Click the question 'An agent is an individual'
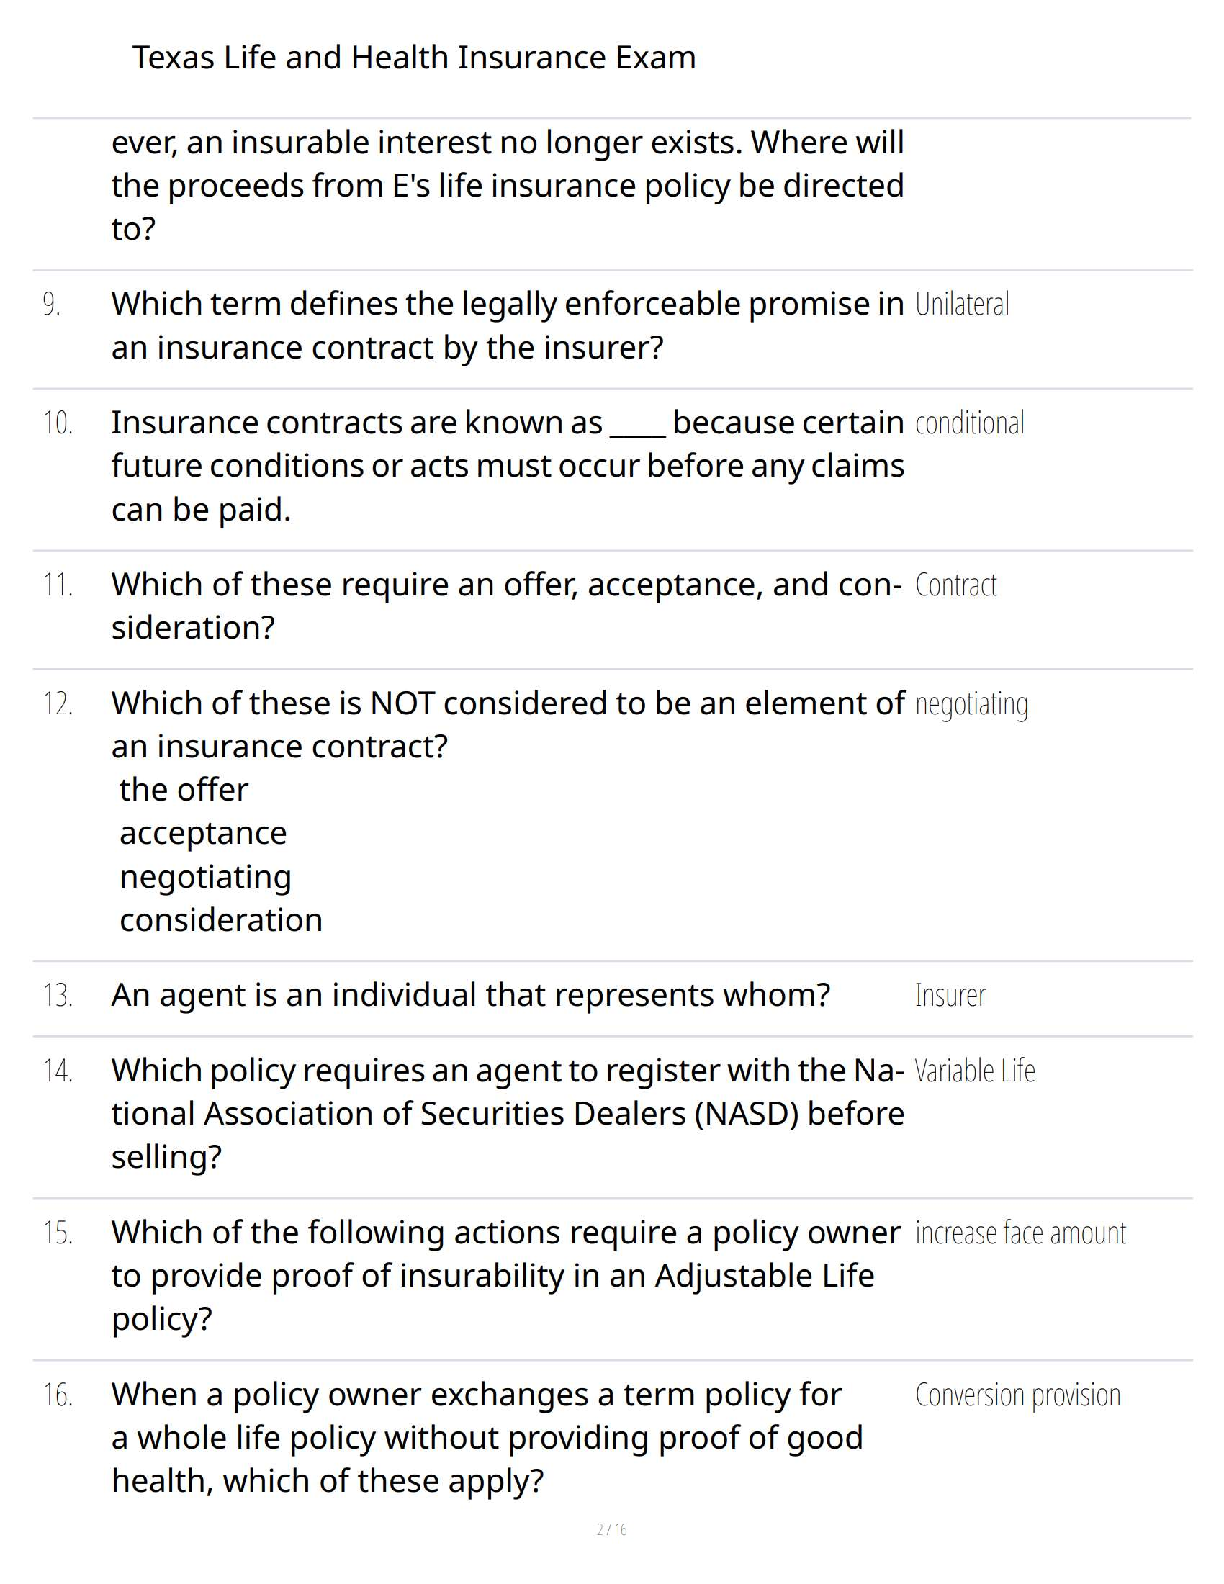Image resolution: width=1224 pixels, height=1584 pixels. (x=471, y=996)
